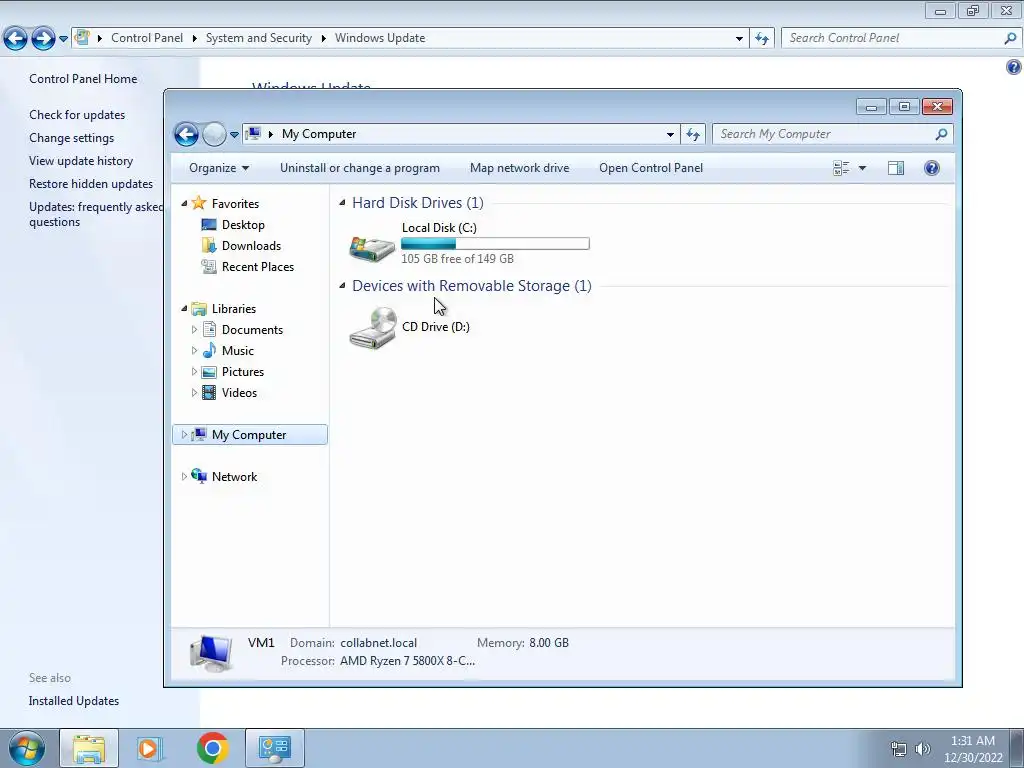Collapse the Hard Disk Drives group

pos(342,203)
